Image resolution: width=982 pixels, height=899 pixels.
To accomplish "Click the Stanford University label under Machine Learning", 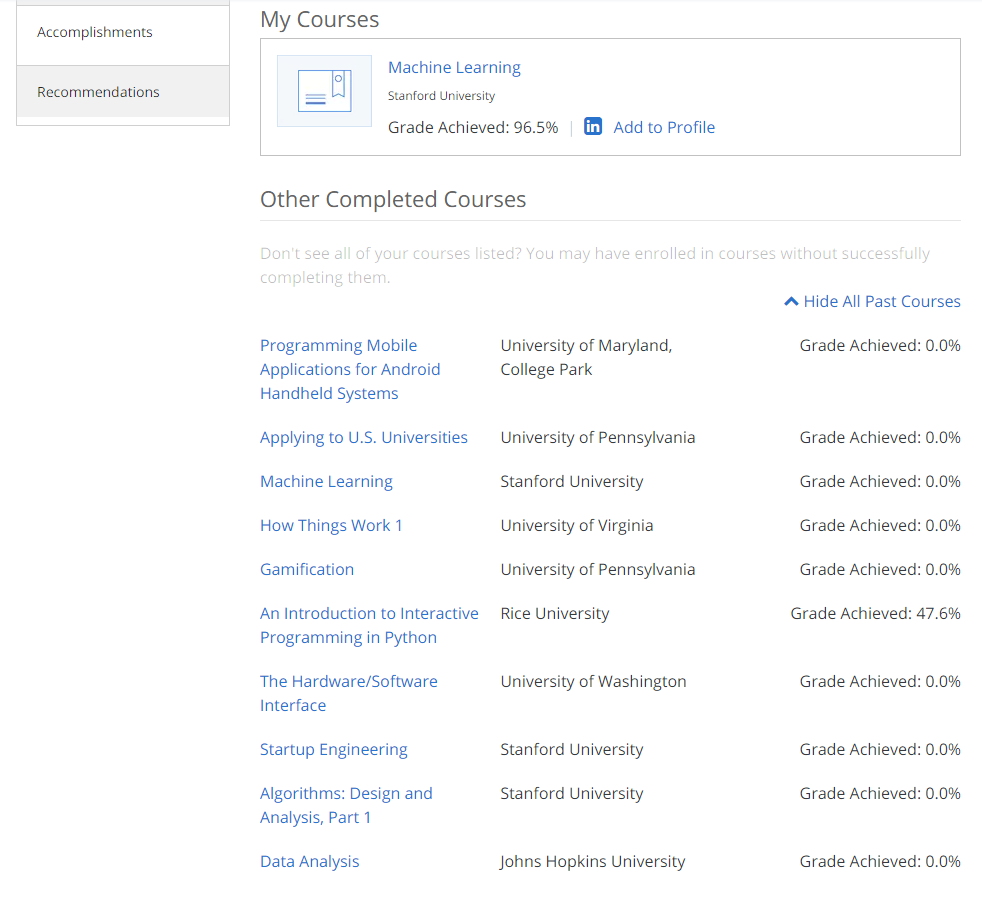I will [x=441, y=96].
